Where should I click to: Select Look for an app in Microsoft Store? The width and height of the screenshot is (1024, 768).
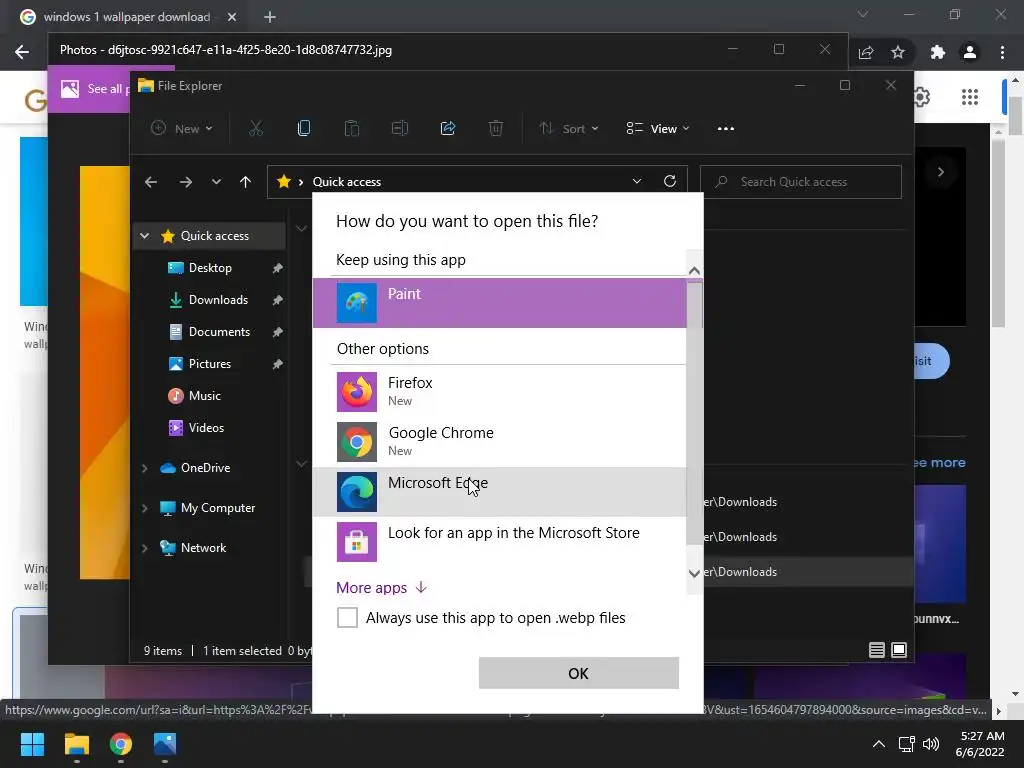500,542
